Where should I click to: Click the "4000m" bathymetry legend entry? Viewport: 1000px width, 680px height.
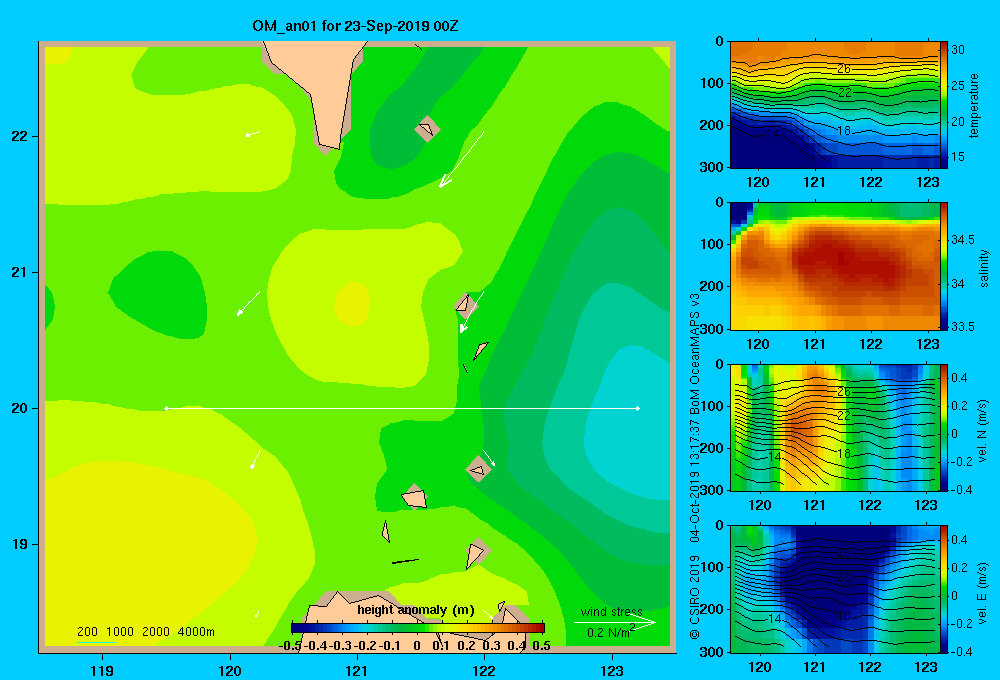[x=196, y=632]
